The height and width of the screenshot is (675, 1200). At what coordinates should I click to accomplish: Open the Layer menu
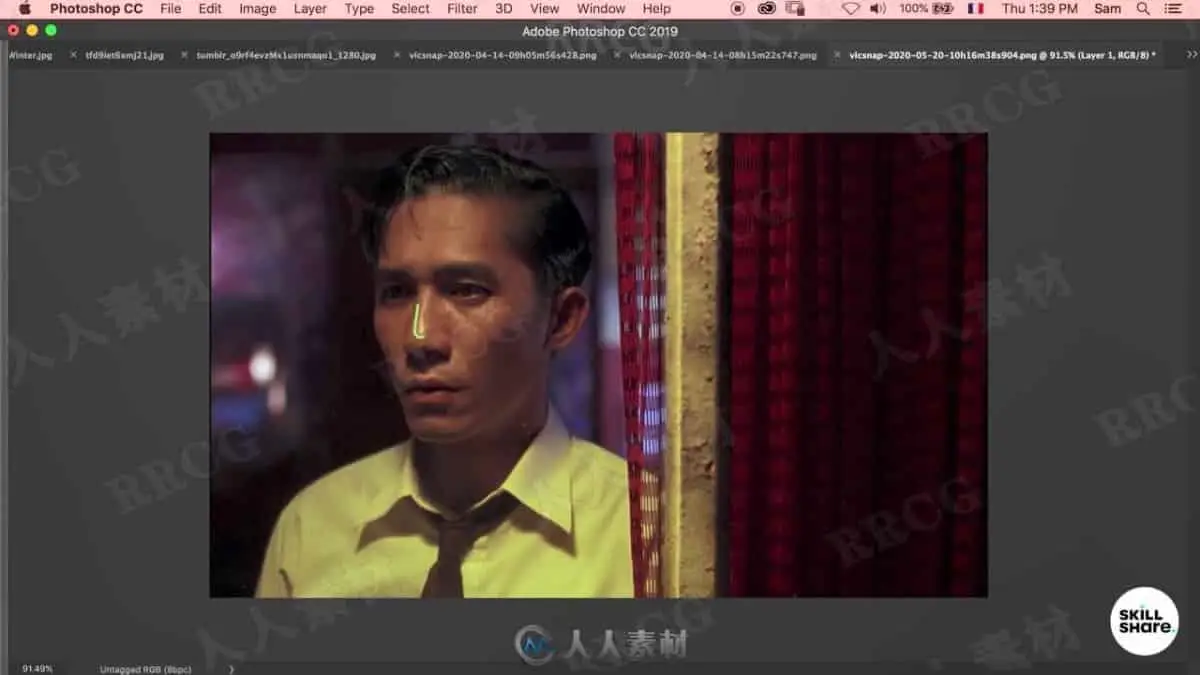click(310, 8)
